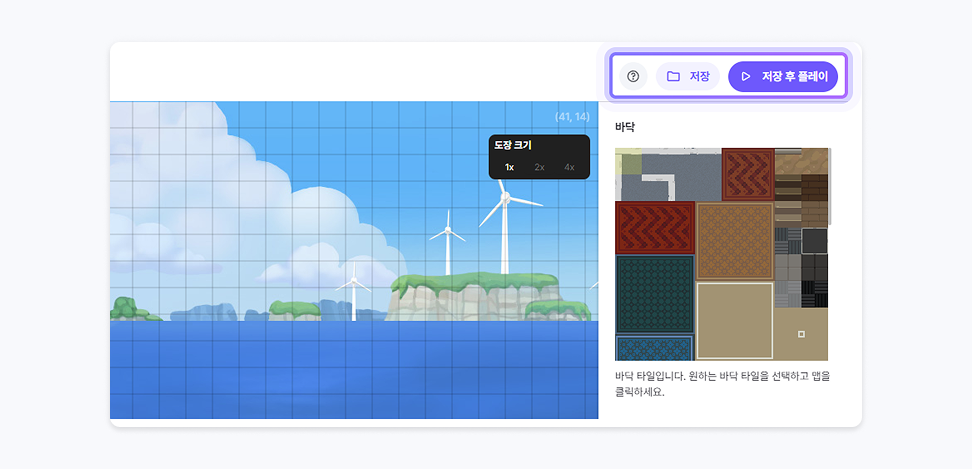The image size is (972, 469).
Task: Select the tan tile with white square
Action: (801, 334)
